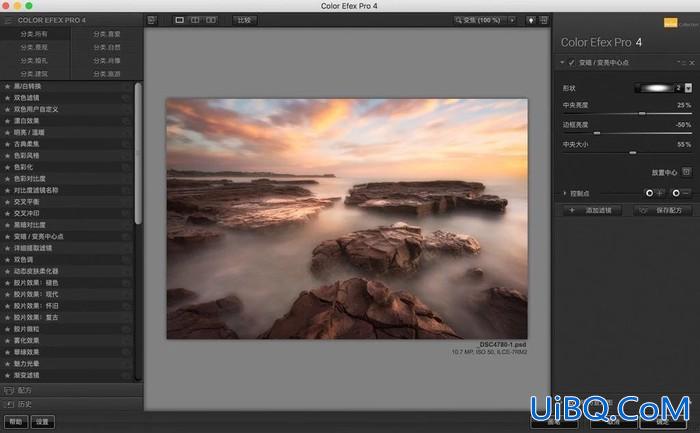This screenshot has height=433, width=700.
Task: Toggle the 变暗/变亮中心点 filter checkbox
Action: (x=571, y=63)
